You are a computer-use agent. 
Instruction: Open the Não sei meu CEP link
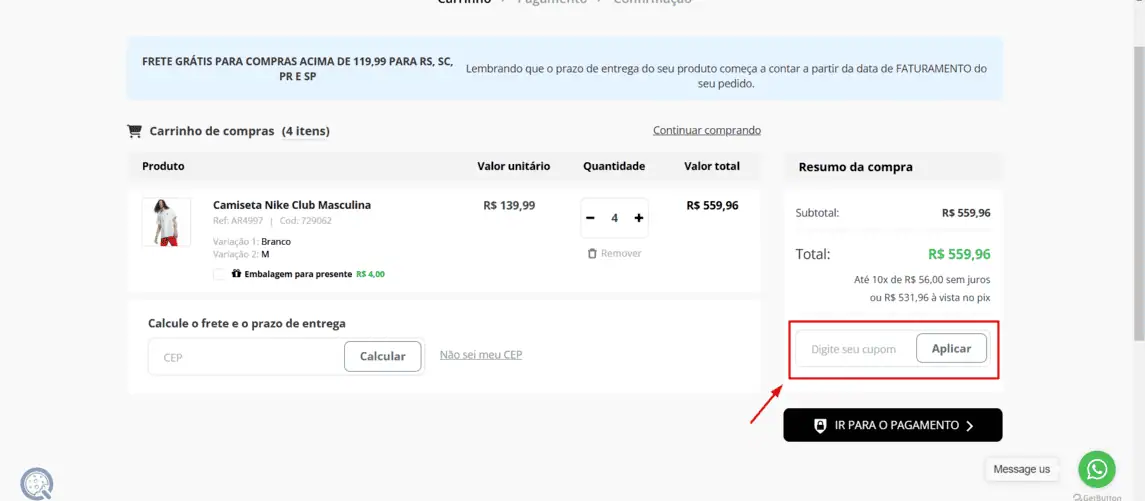coord(480,354)
